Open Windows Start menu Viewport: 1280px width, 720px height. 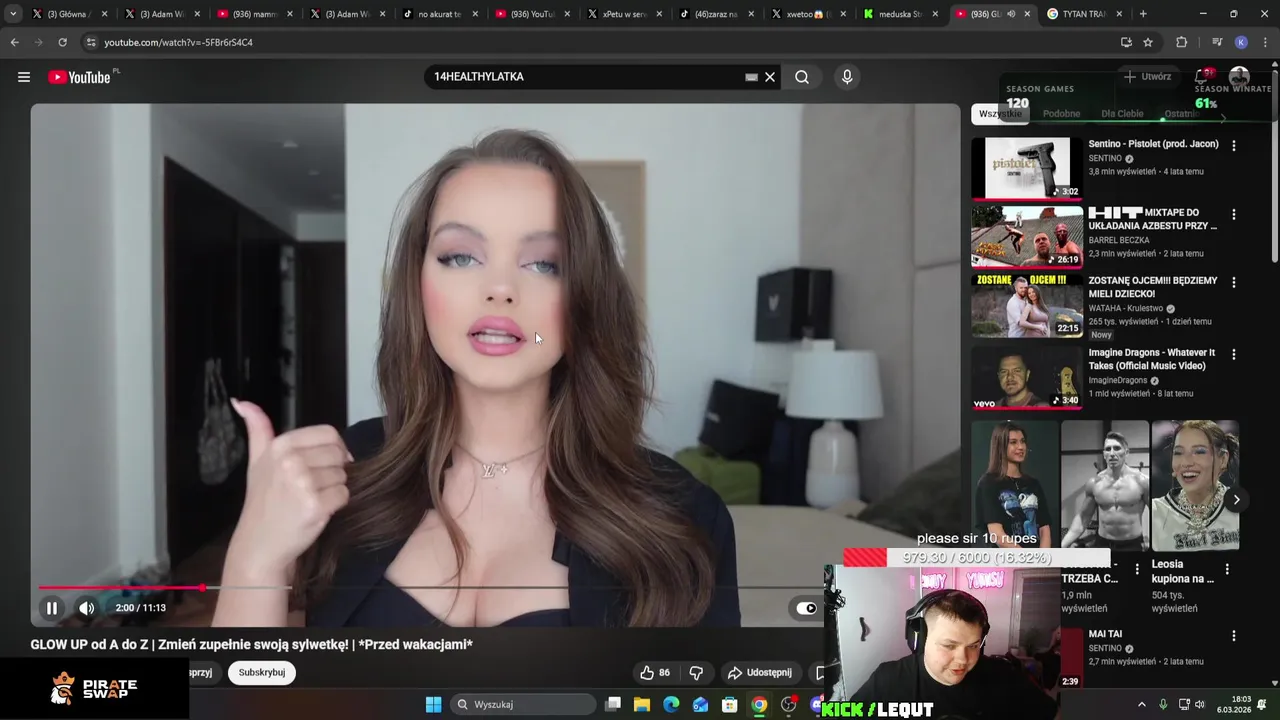(433, 705)
